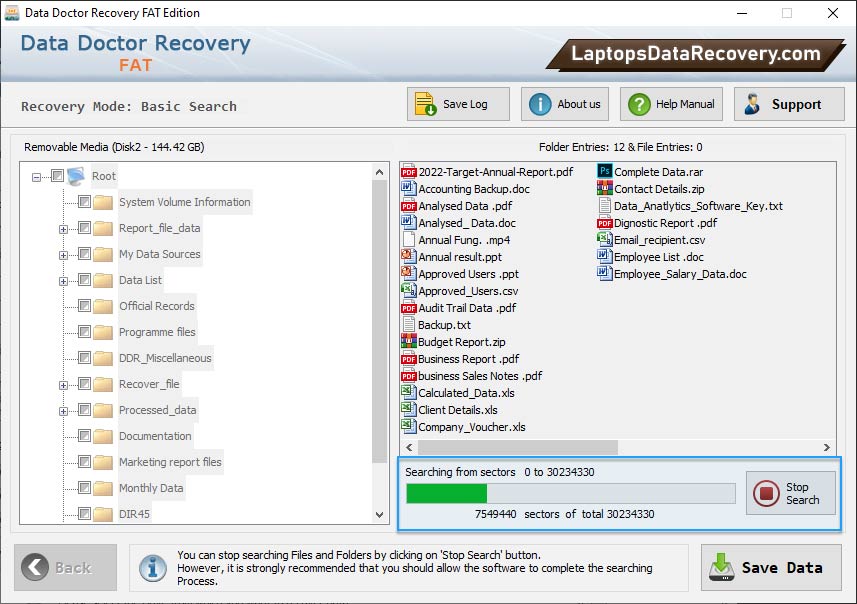Stop the sector search

tap(790, 493)
